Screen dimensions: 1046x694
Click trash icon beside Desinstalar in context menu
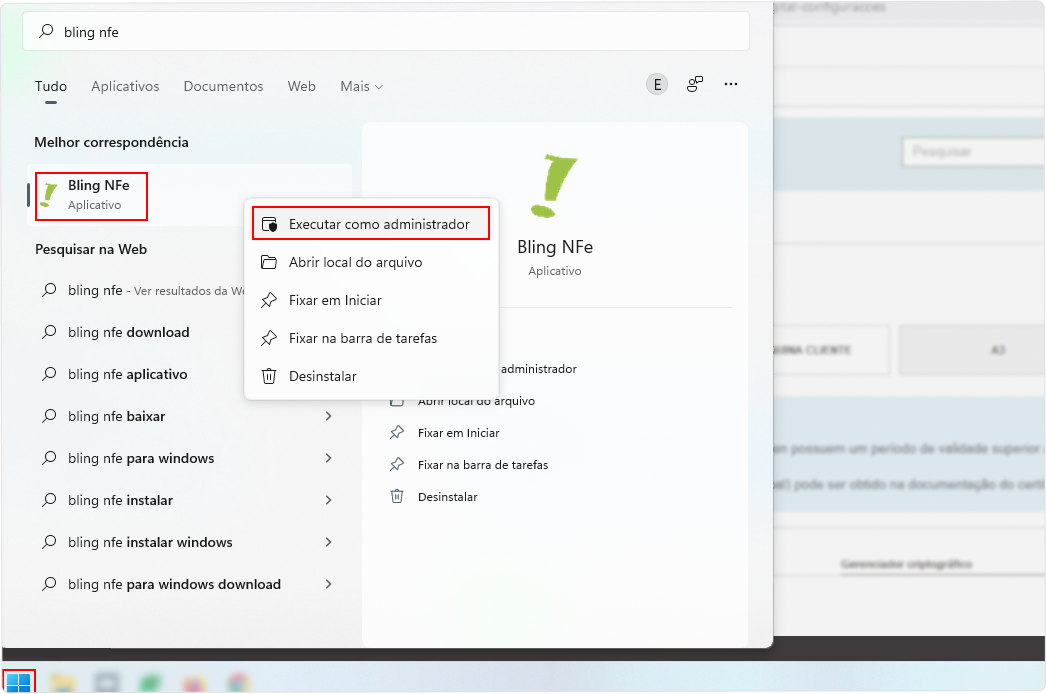click(x=269, y=376)
